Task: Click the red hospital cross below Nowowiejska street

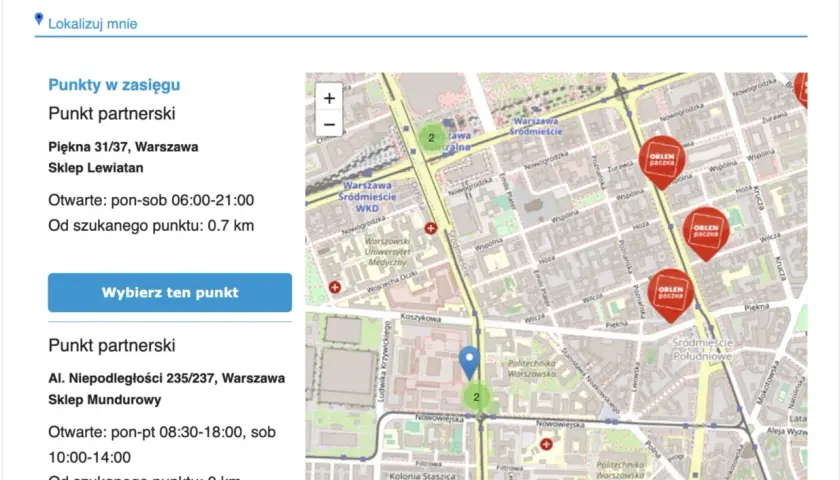Action: click(x=546, y=444)
